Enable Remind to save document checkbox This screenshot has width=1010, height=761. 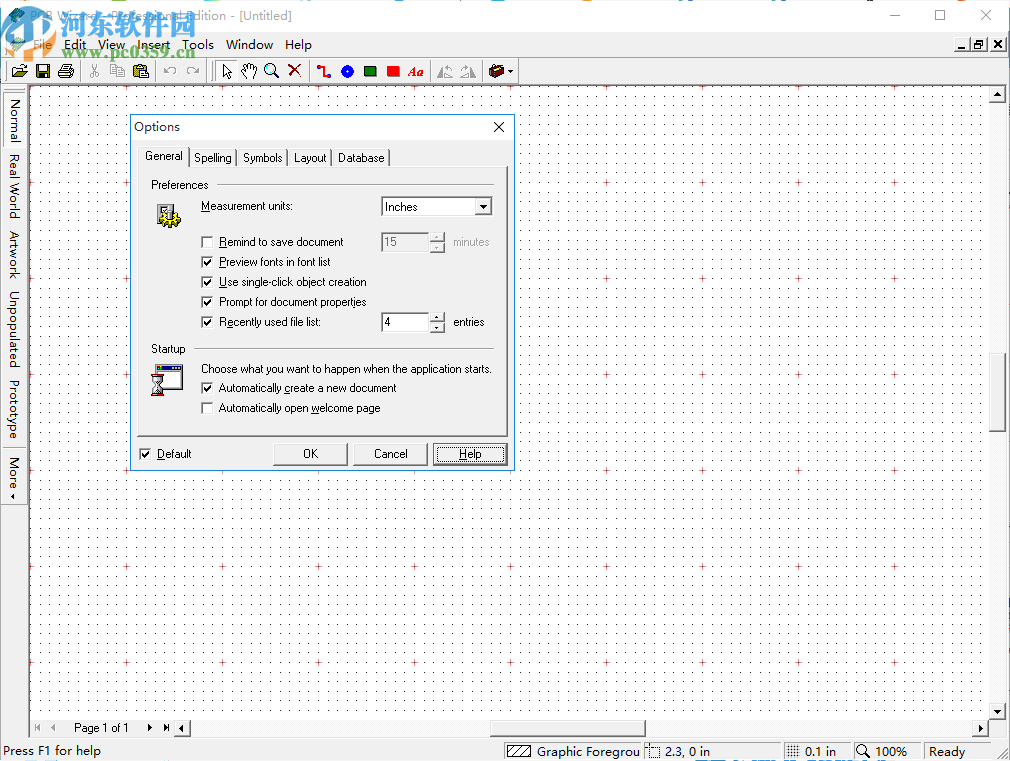coord(207,242)
